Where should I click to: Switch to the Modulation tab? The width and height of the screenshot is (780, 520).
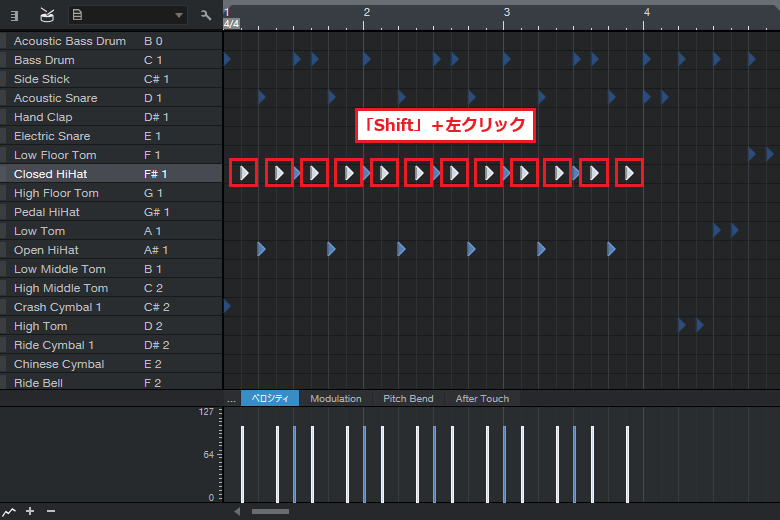point(335,398)
